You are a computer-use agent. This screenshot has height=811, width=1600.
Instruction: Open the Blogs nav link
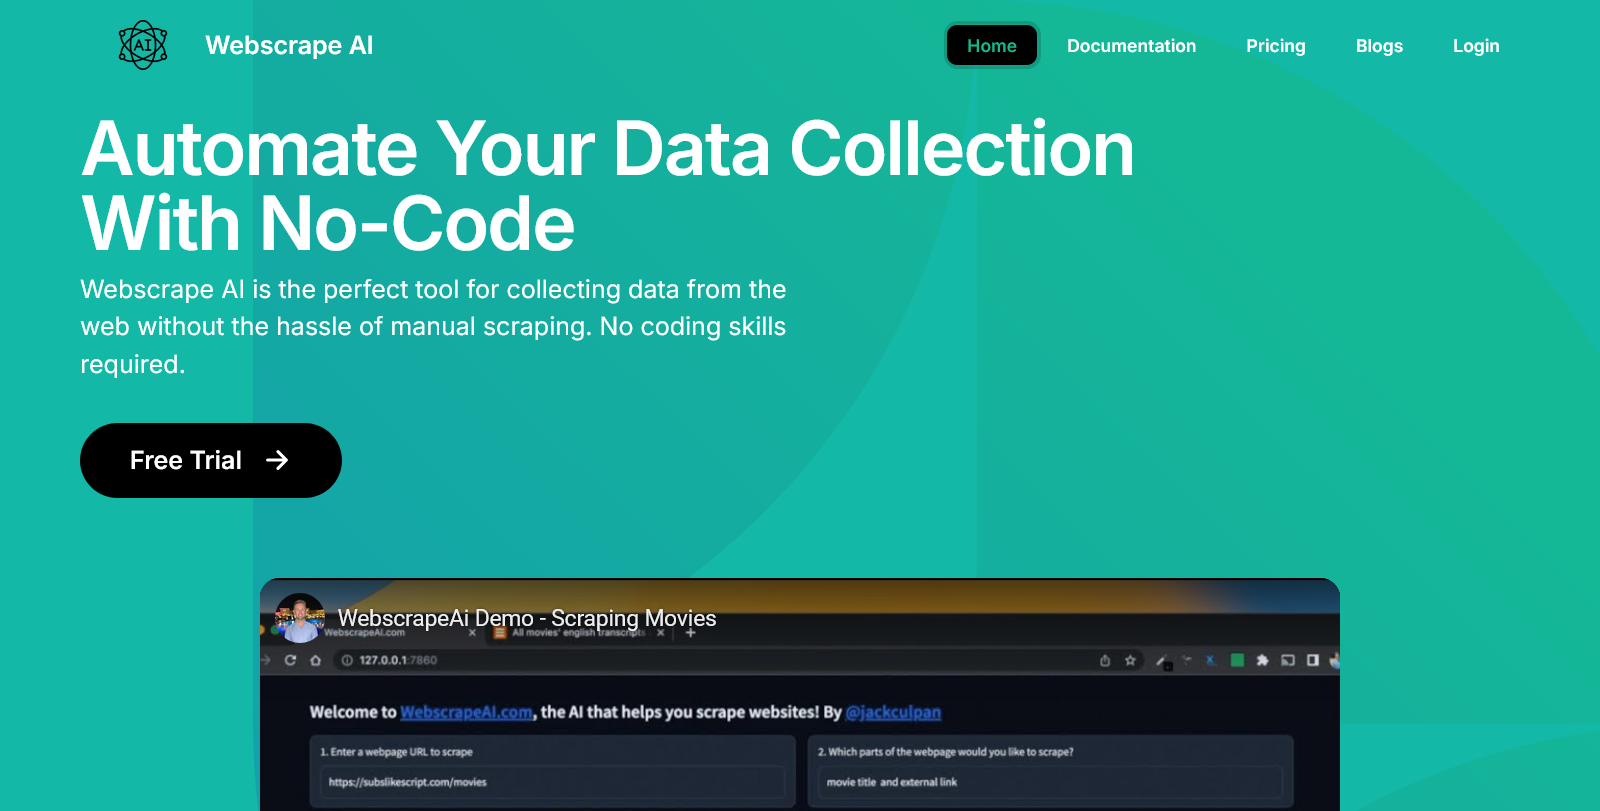[1379, 46]
